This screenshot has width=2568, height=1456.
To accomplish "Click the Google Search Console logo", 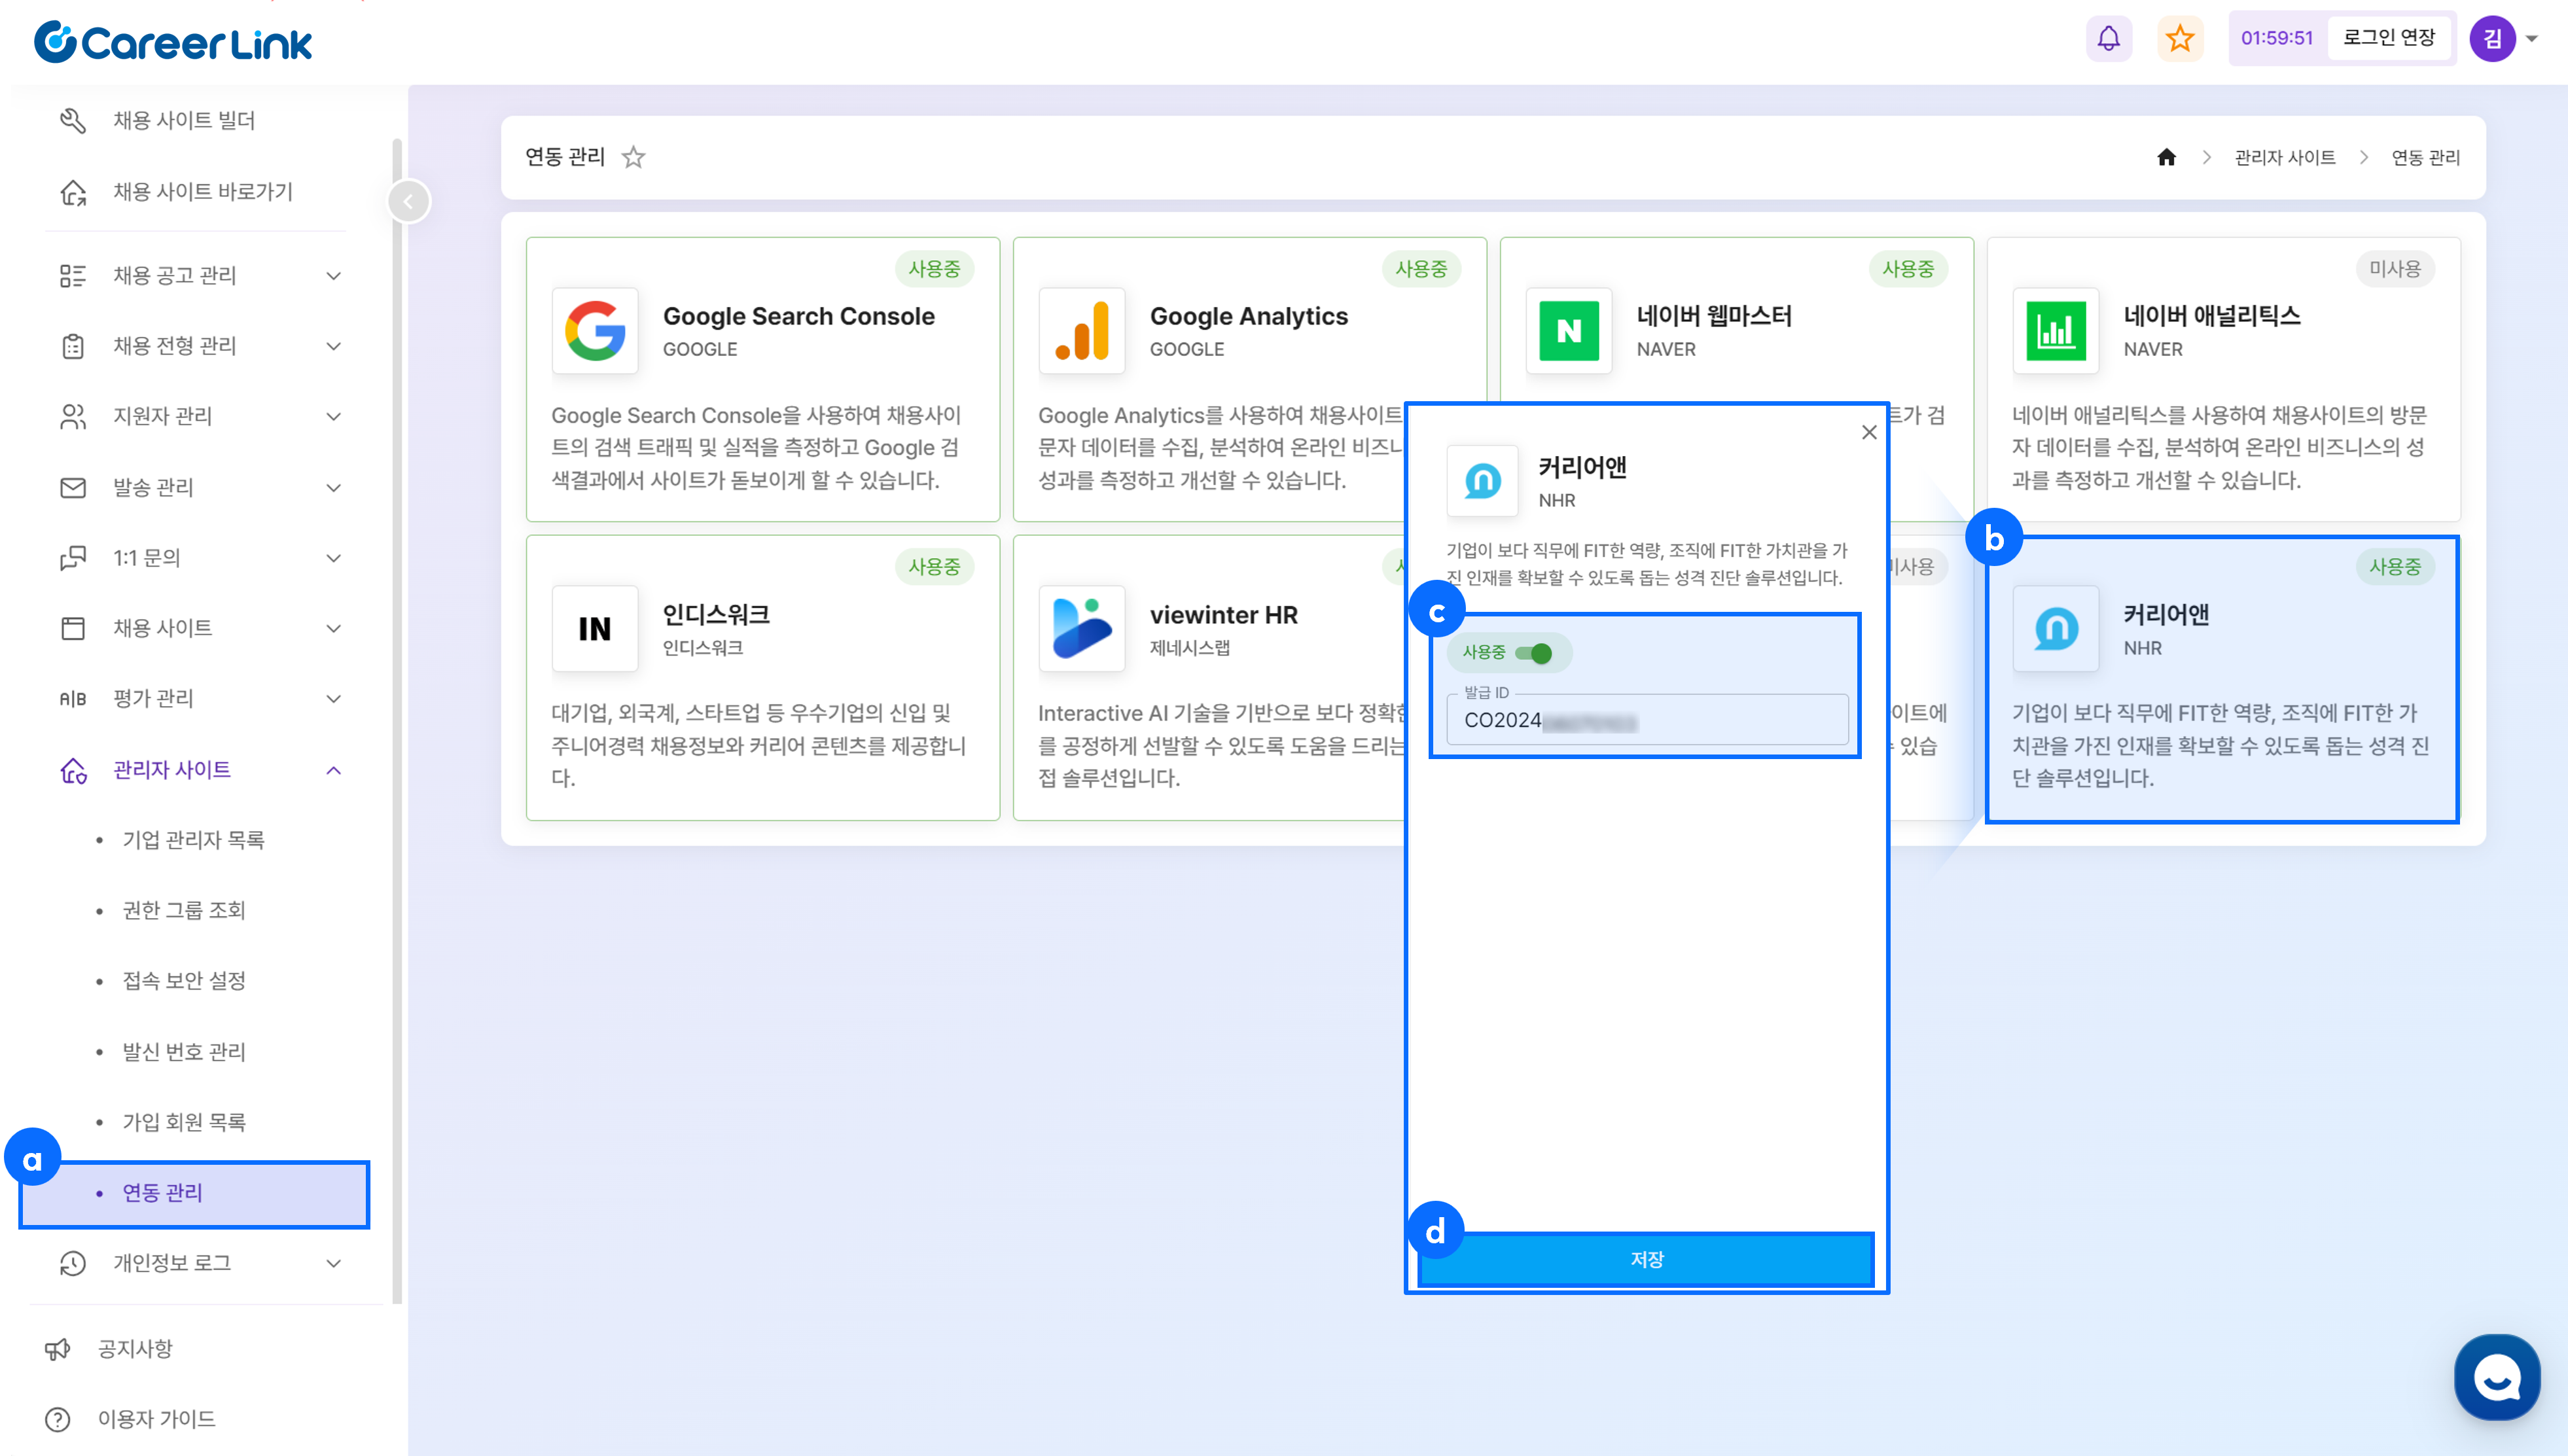I will click(595, 331).
